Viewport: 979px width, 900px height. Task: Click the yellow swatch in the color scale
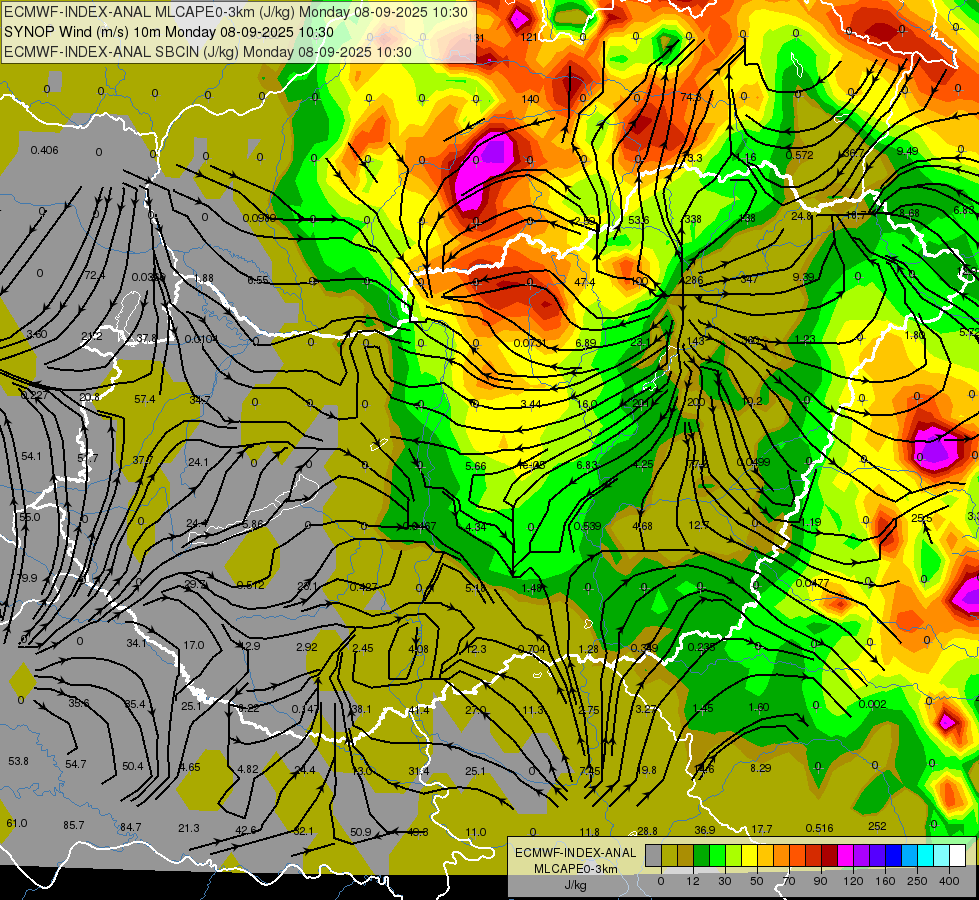749,855
